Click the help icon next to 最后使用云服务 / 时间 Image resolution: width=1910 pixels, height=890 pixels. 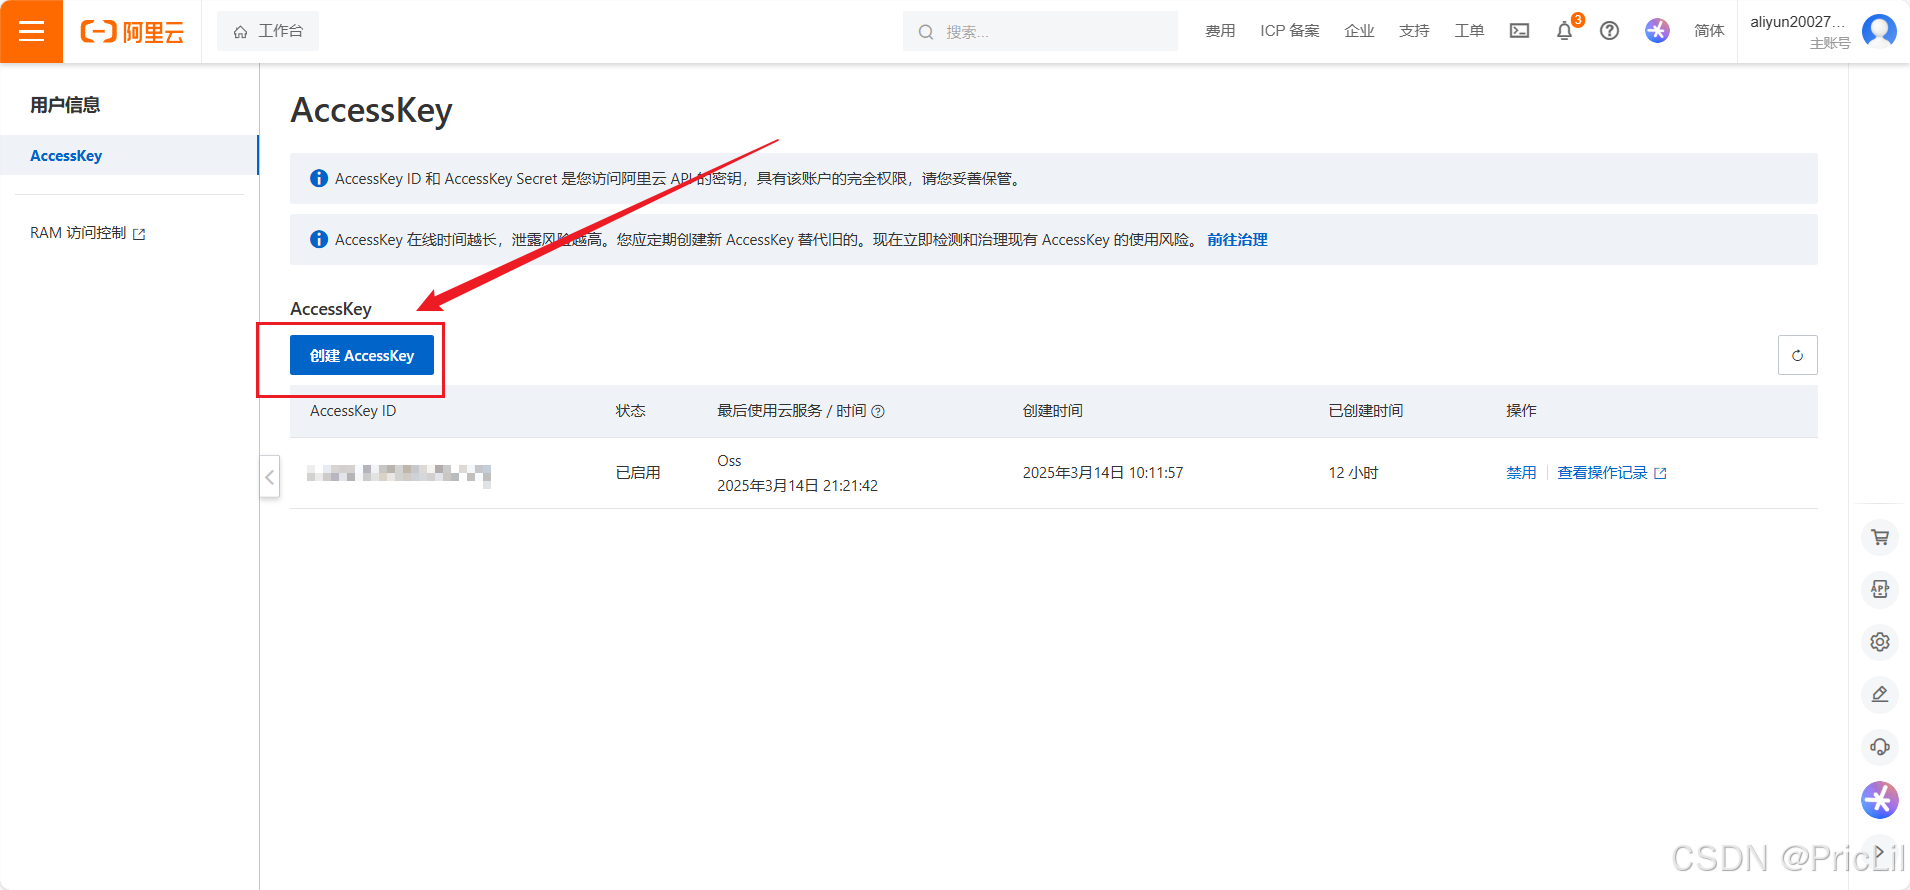(878, 411)
